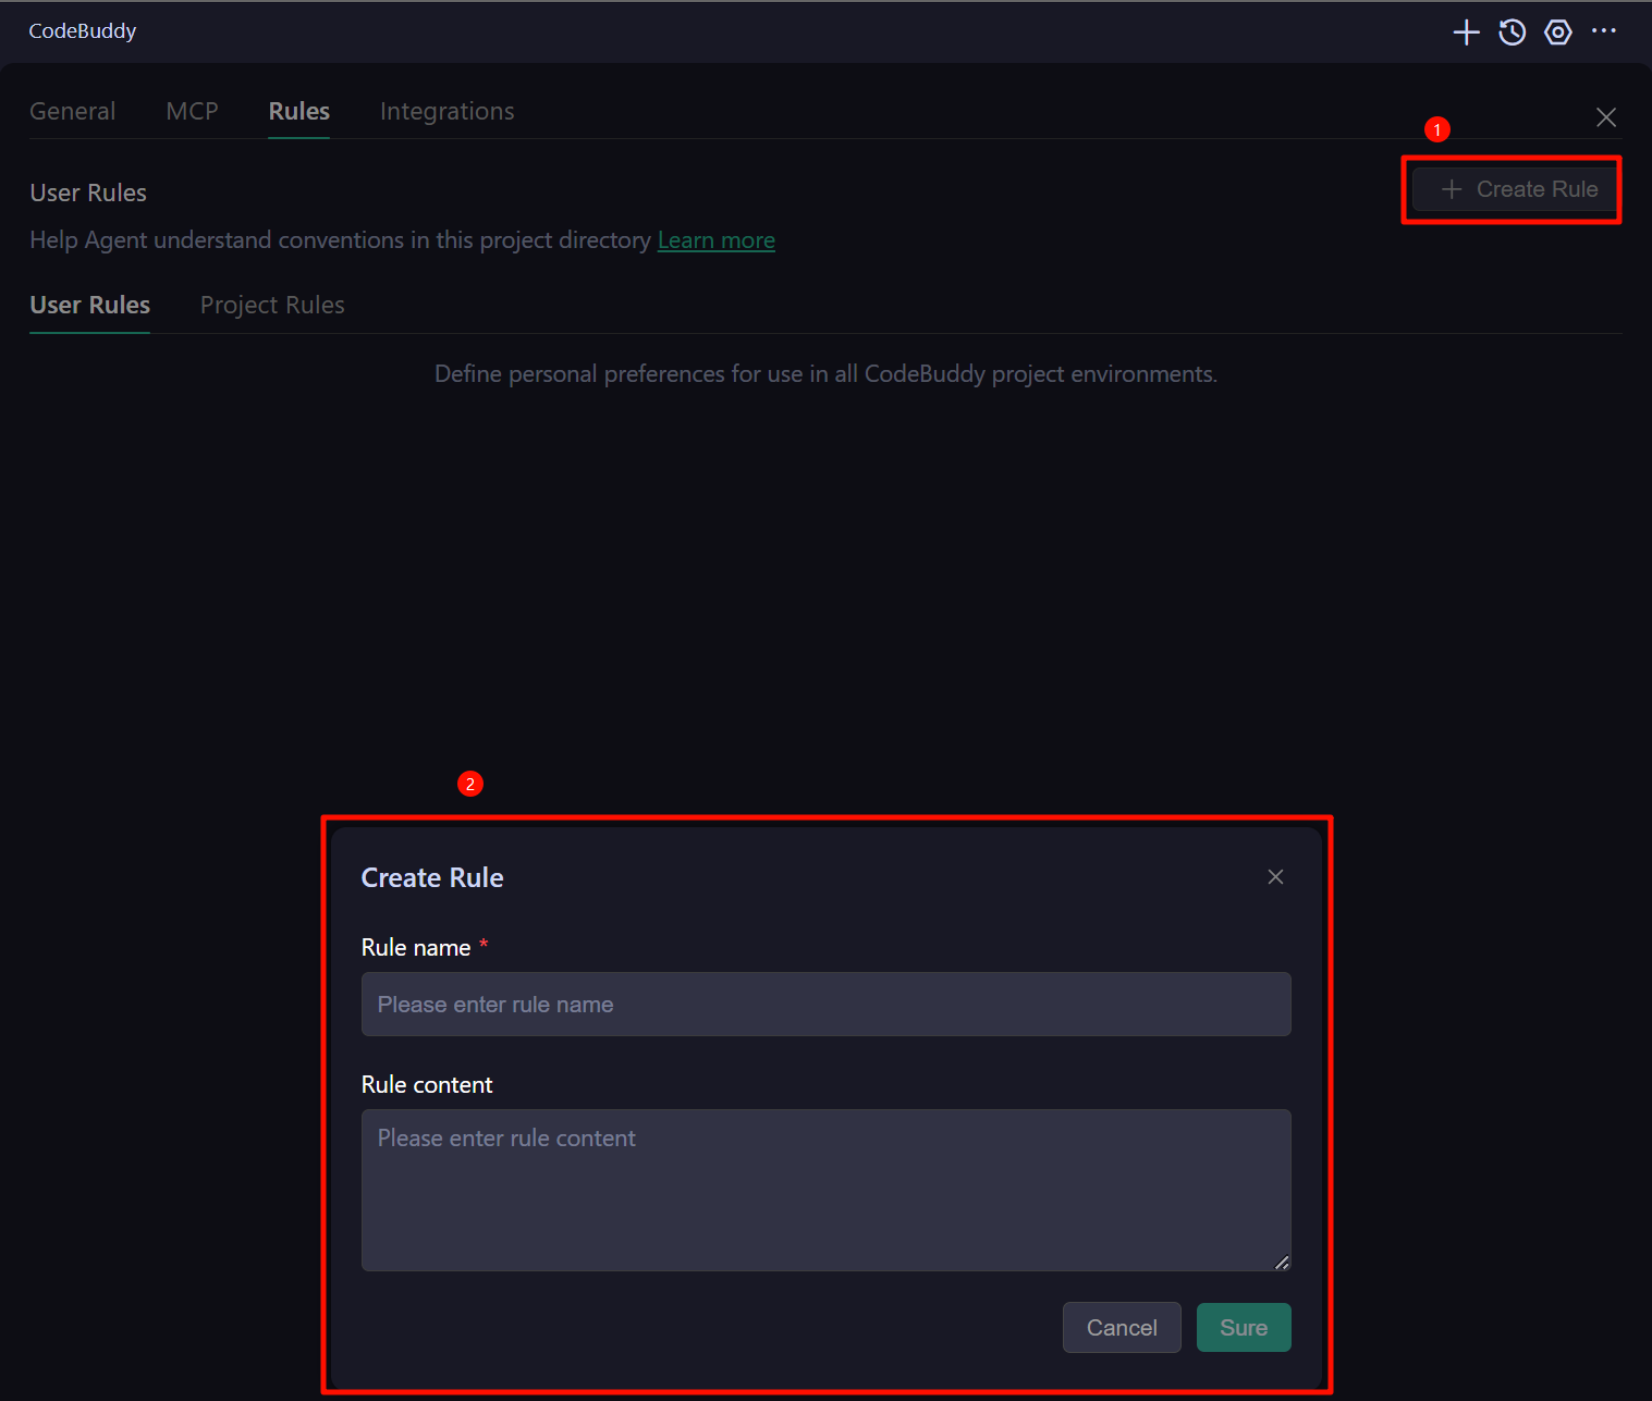The image size is (1652, 1401).
Task: Show the User Rules sub-tab
Action: coord(90,305)
